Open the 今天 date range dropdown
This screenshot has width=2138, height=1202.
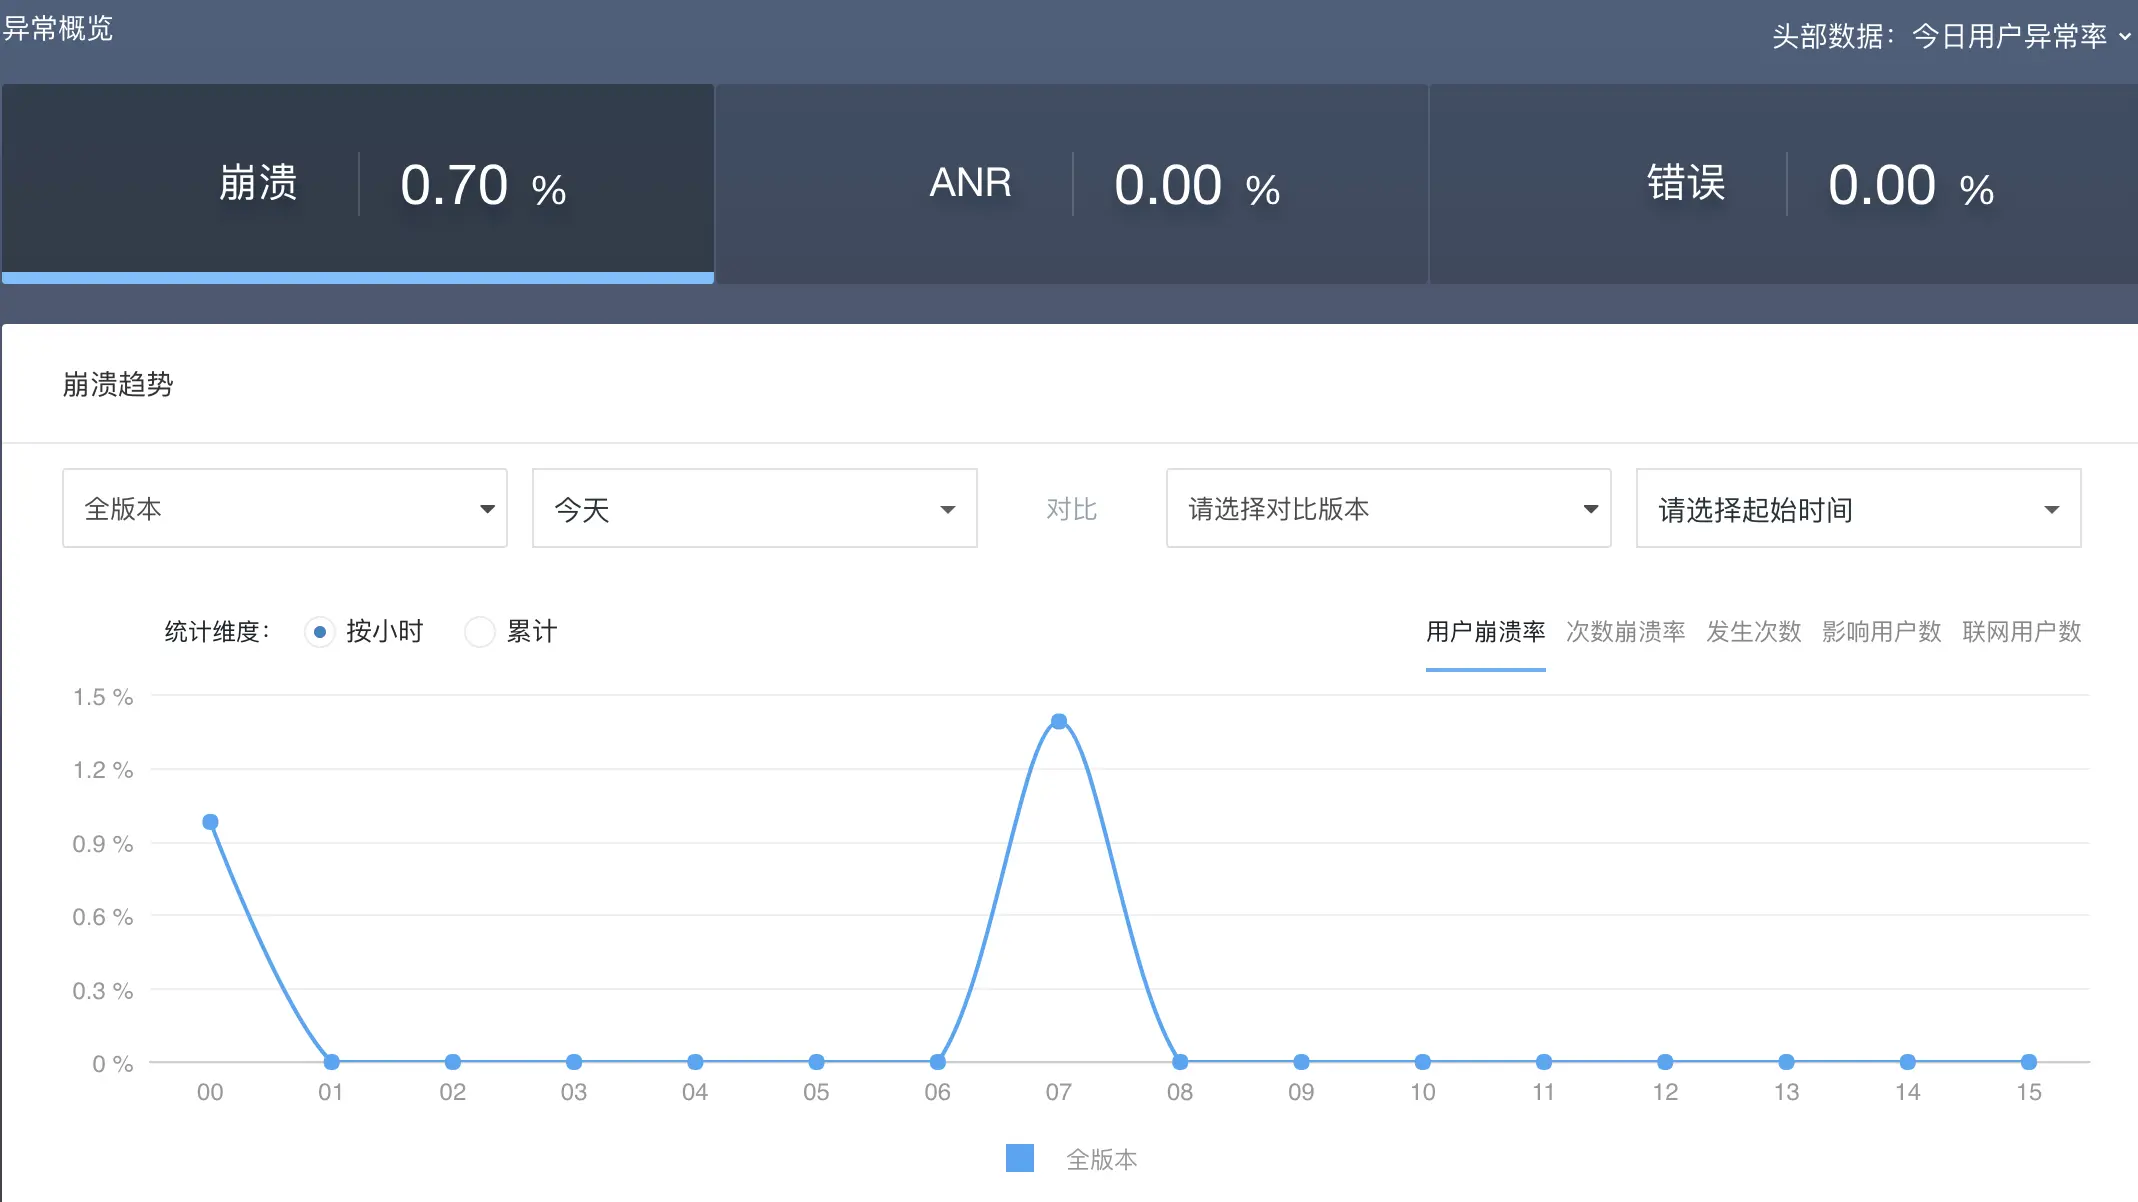tap(754, 508)
